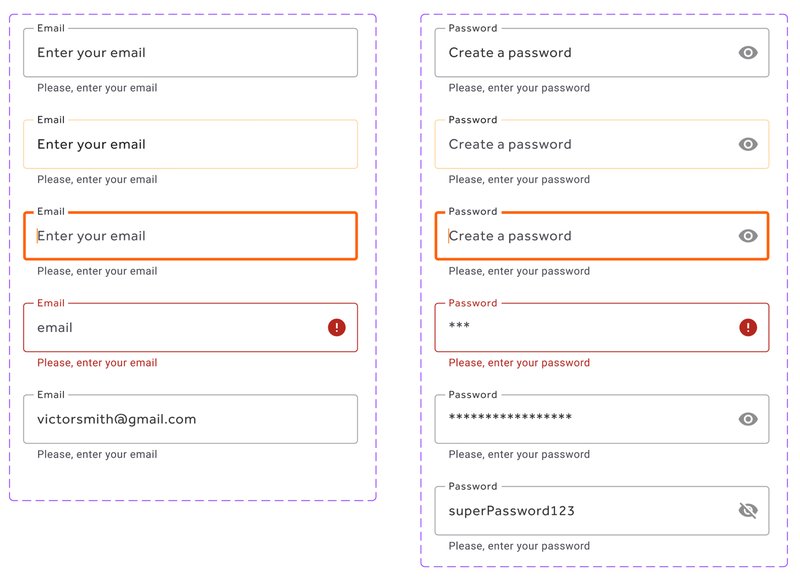Click the field showing superPassword123
The image size is (800, 583).
click(x=602, y=511)
